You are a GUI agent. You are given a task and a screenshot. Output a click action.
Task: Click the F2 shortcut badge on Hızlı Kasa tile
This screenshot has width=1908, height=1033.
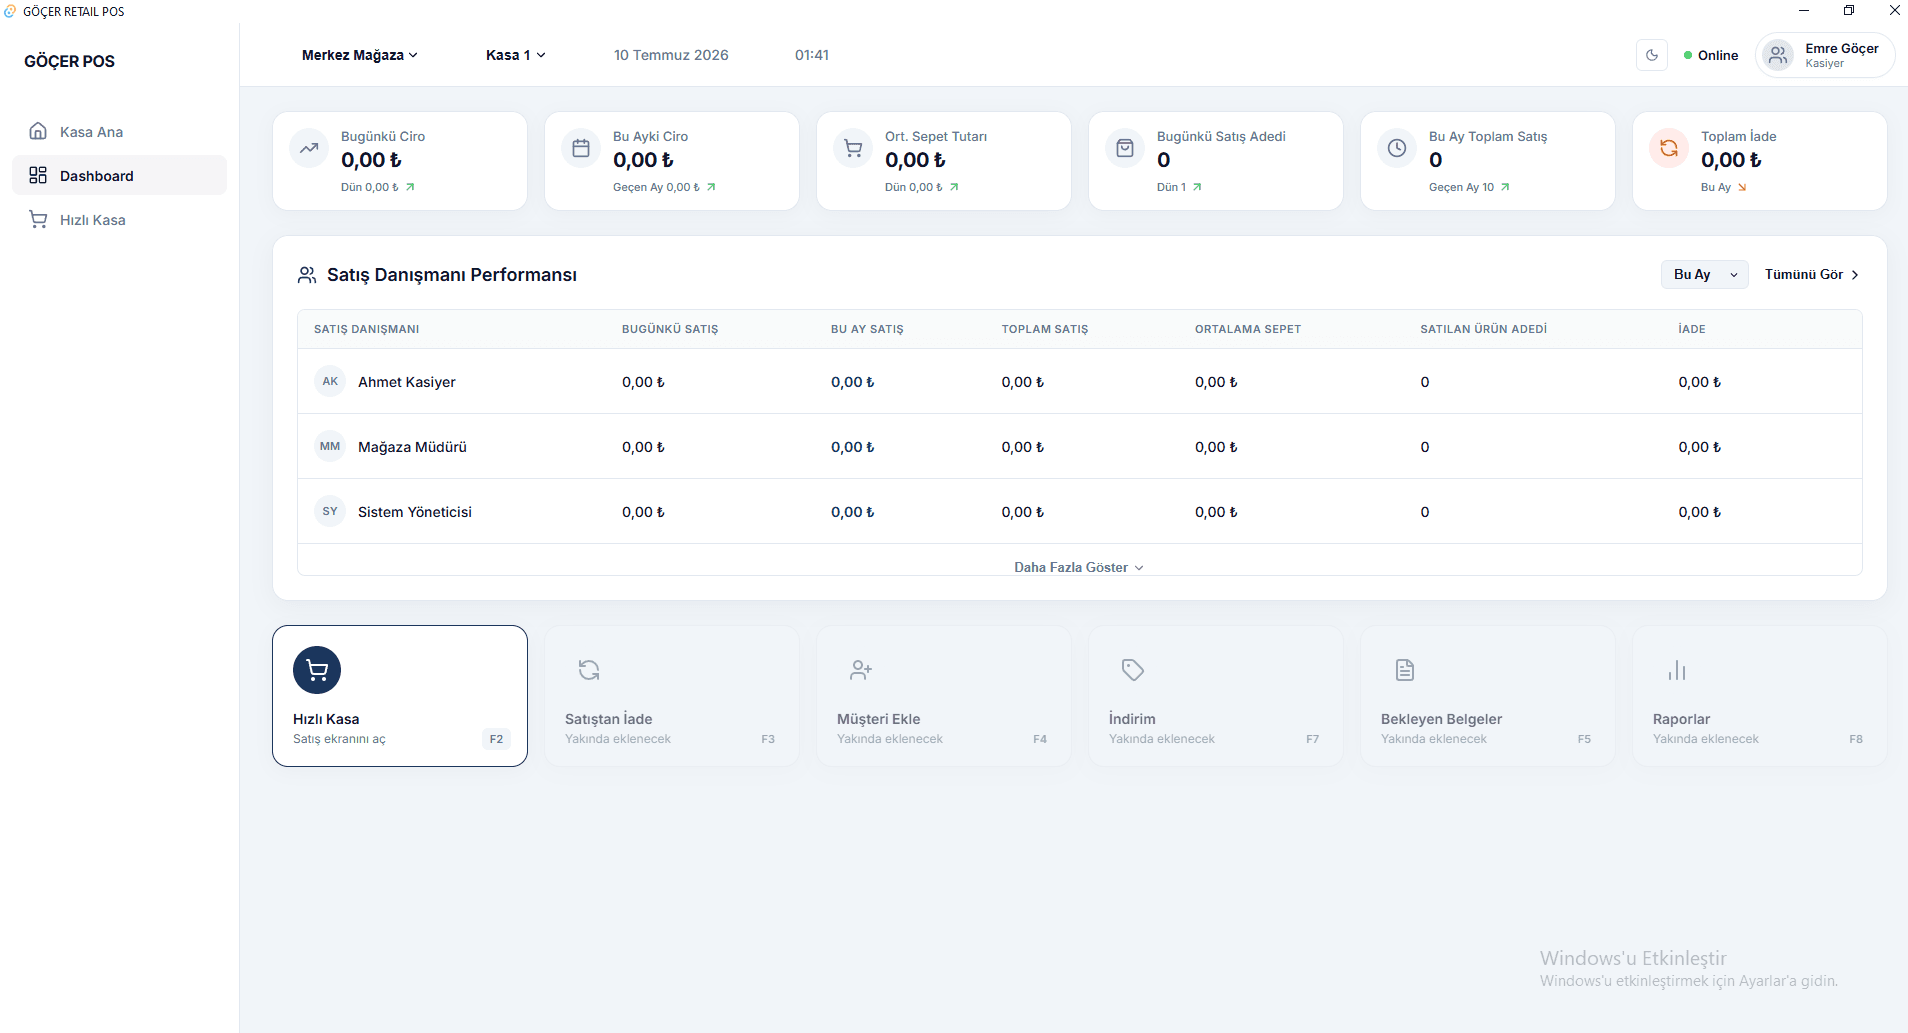496,739
